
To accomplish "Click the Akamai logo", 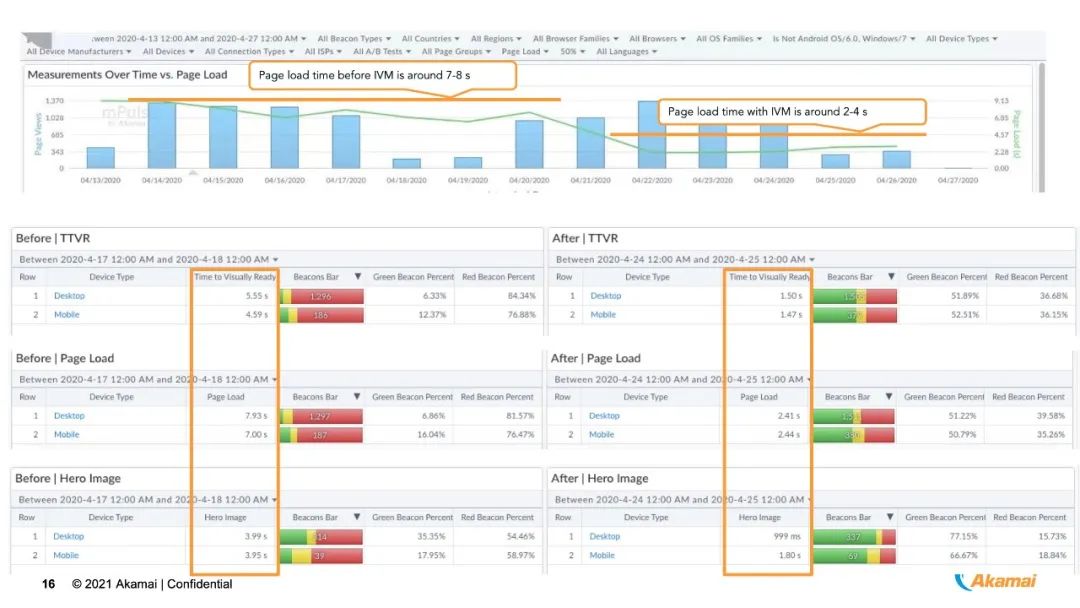I will pos(995,582).
